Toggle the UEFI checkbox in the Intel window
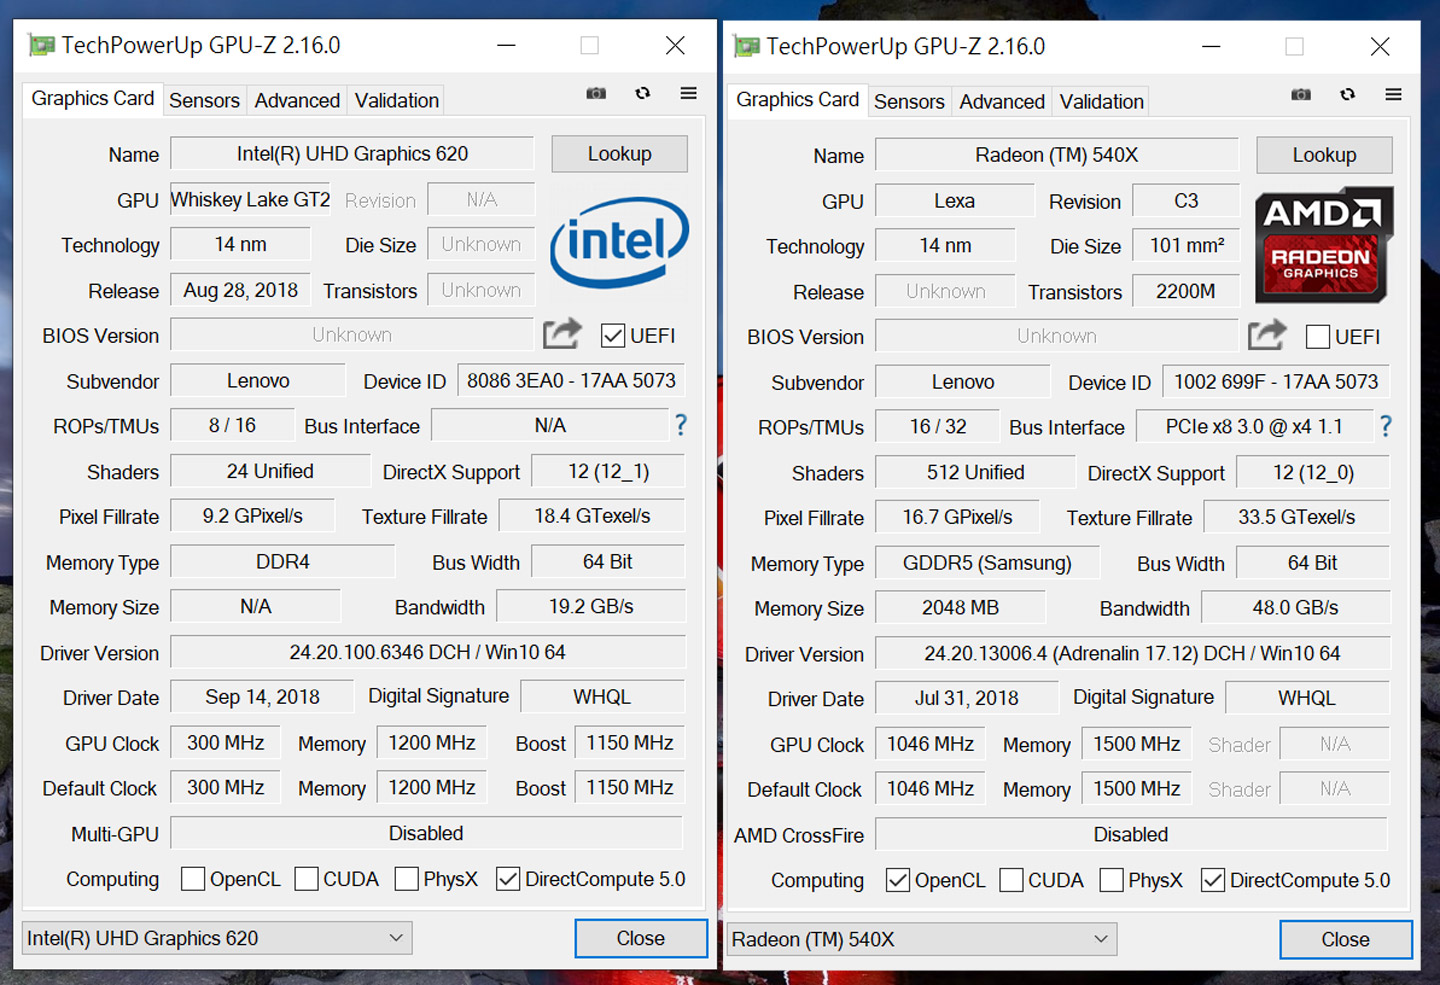The width and height of the screenshot is (1440, 985). pyautogui.click(x=613, y=336)
